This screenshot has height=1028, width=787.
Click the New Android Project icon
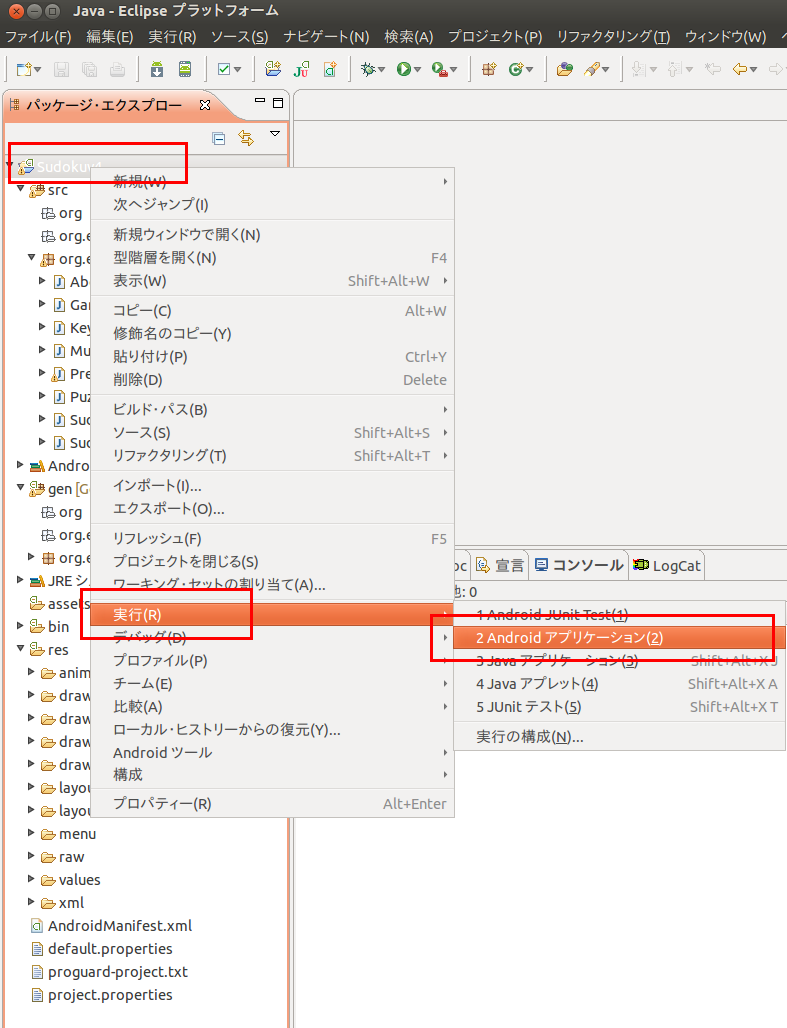point(273,69)
